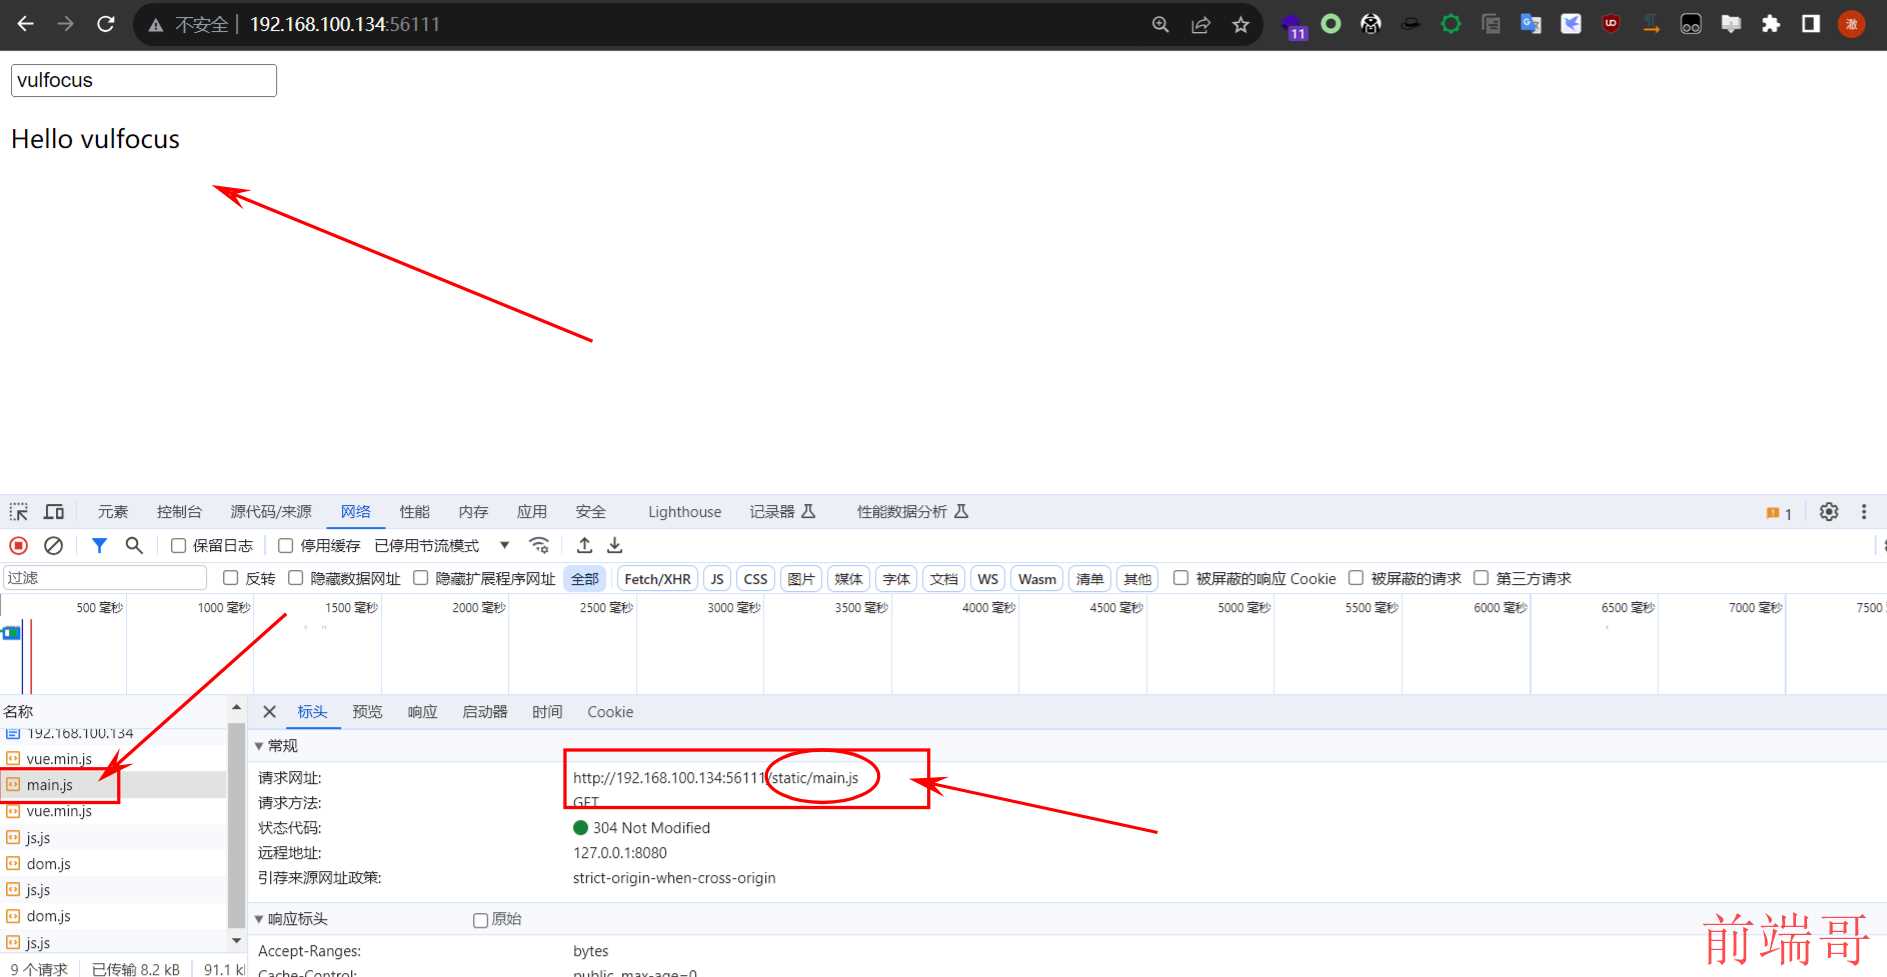
Task: Switch to the Response (响应) request tab
Action: 423,712
